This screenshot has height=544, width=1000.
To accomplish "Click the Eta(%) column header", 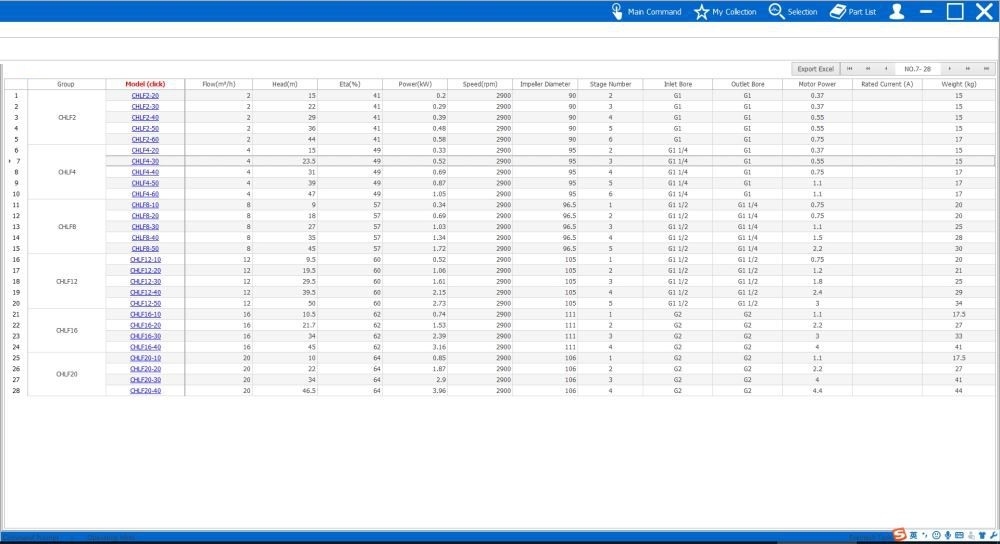I will pyautogui.click(x=350, y=84).
